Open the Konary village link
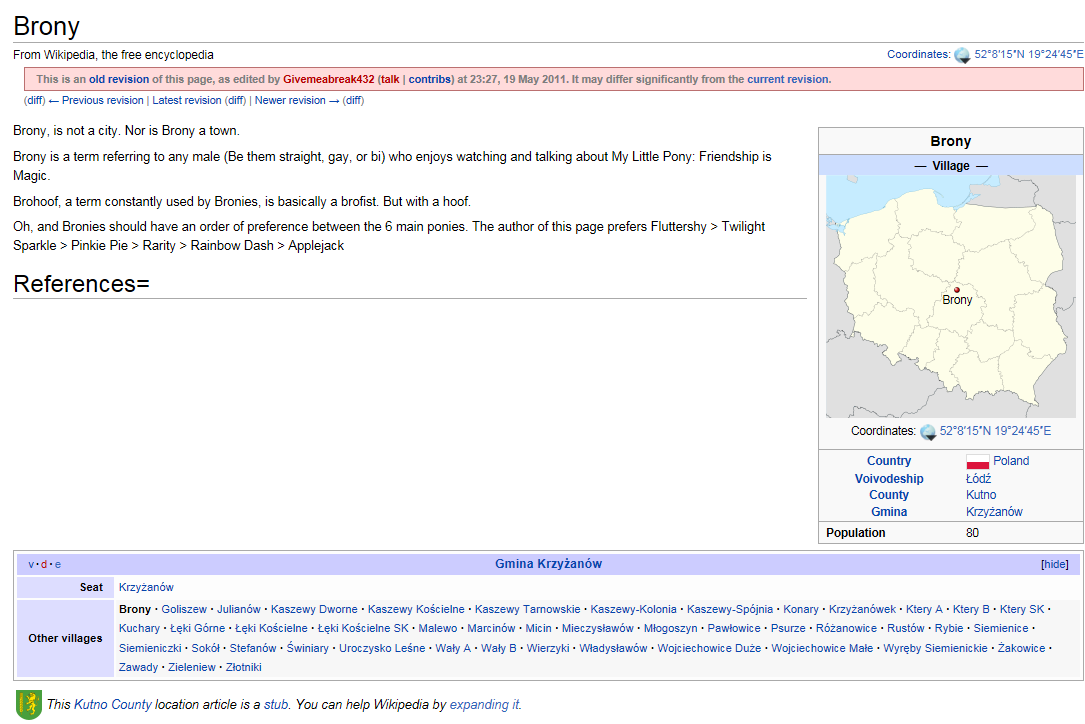 (801, 609)
